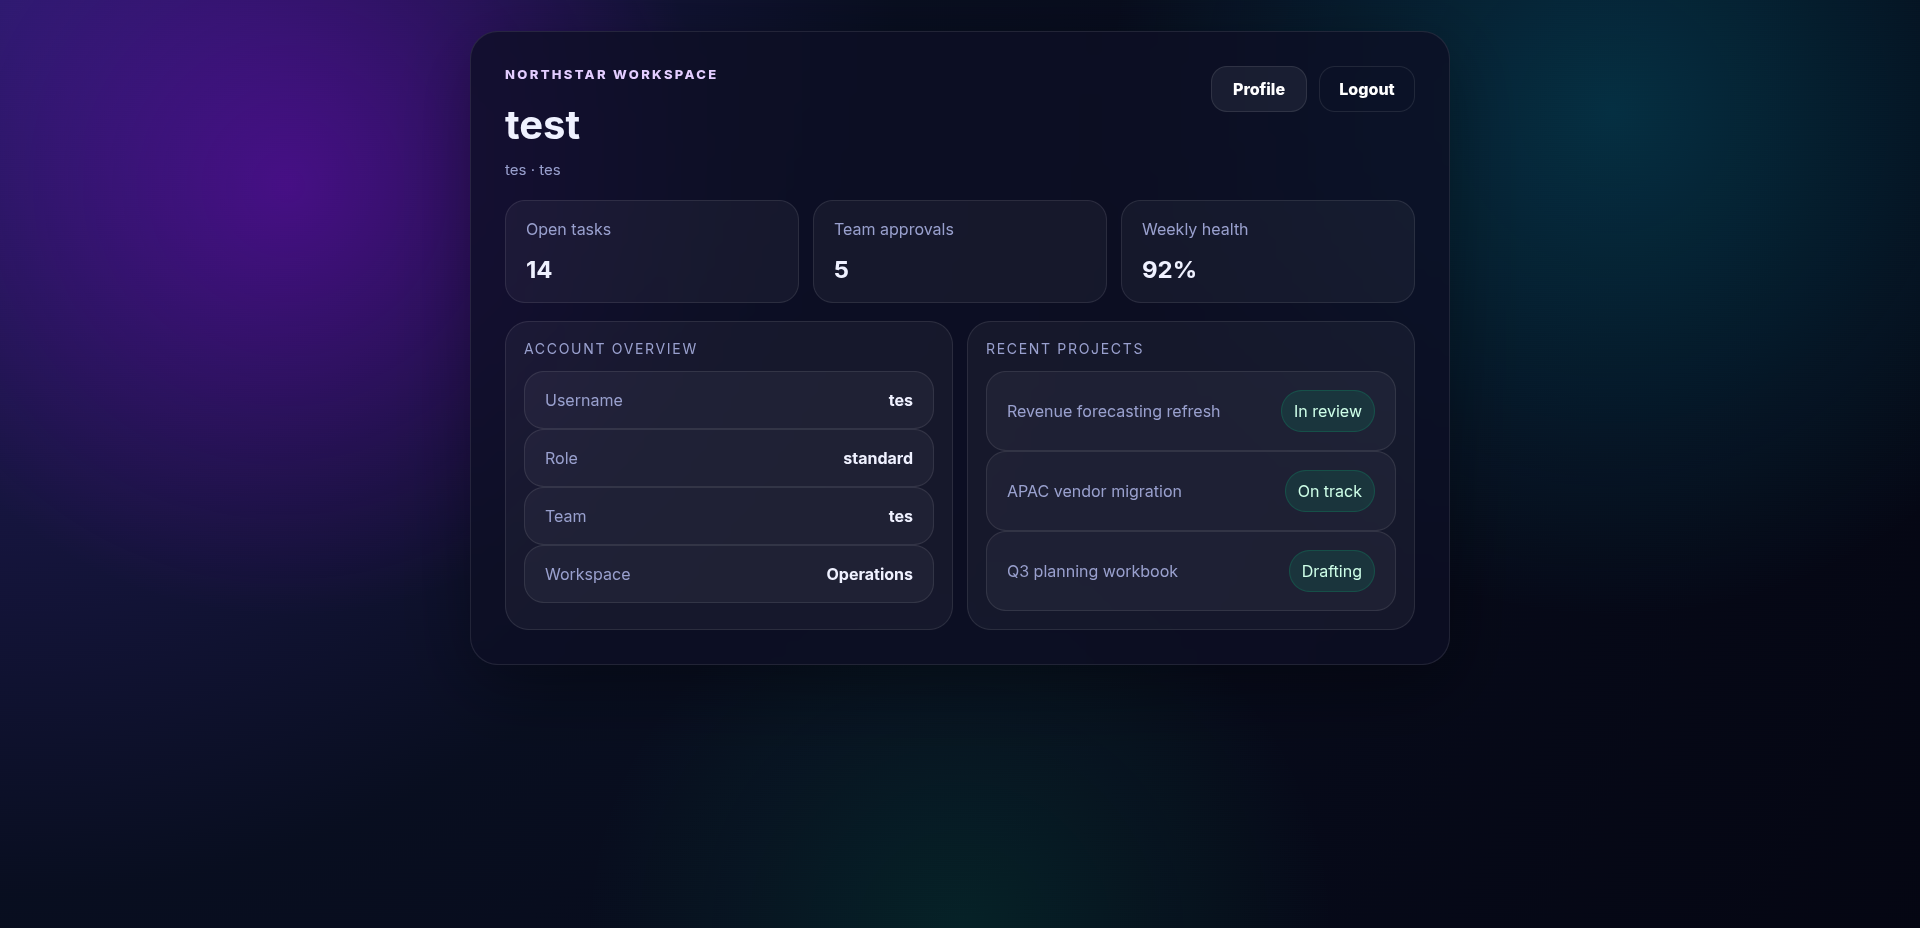Click the Drafting status badge

coord(1331,571)
